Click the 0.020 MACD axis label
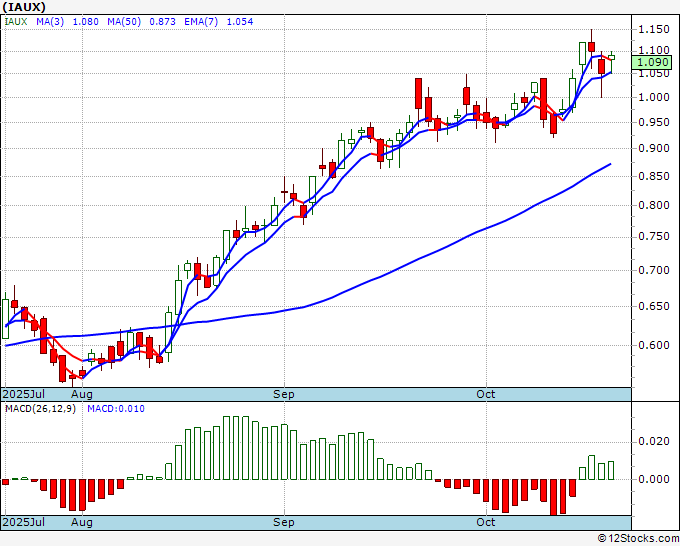The width and height of the screenshot is (680, 546). (x=654, y=441)
